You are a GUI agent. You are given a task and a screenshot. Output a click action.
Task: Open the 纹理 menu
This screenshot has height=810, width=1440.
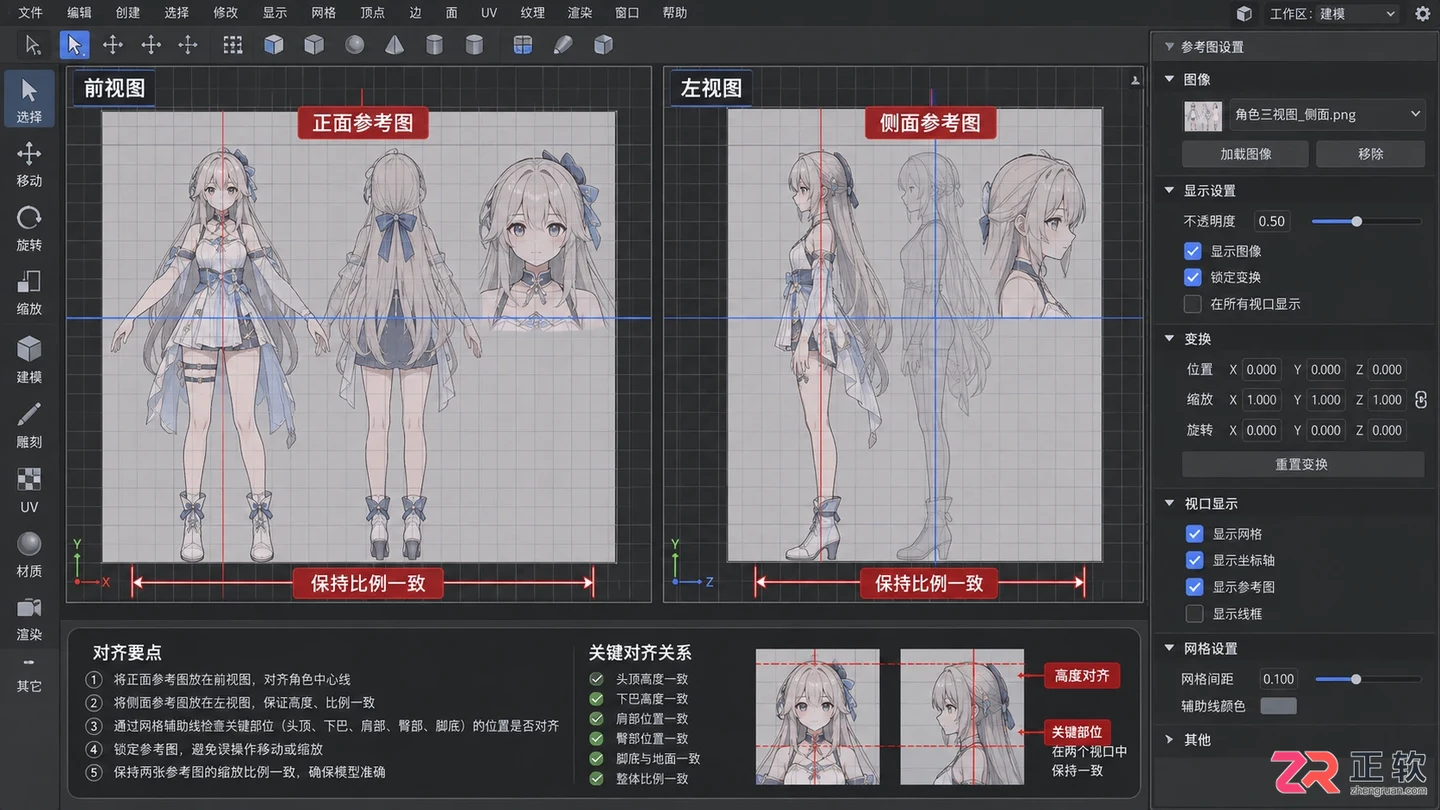pos(532,13)
